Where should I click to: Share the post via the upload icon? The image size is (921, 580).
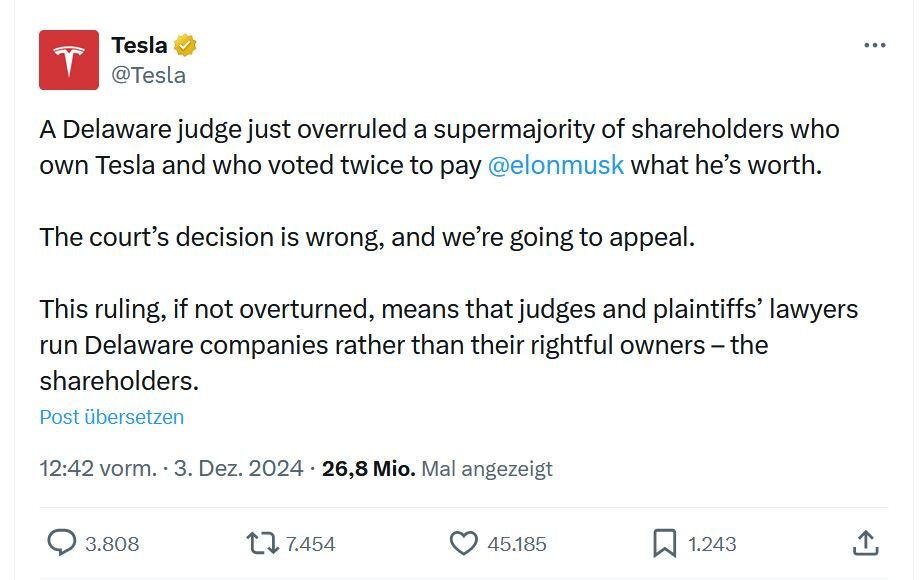[868, 544]
